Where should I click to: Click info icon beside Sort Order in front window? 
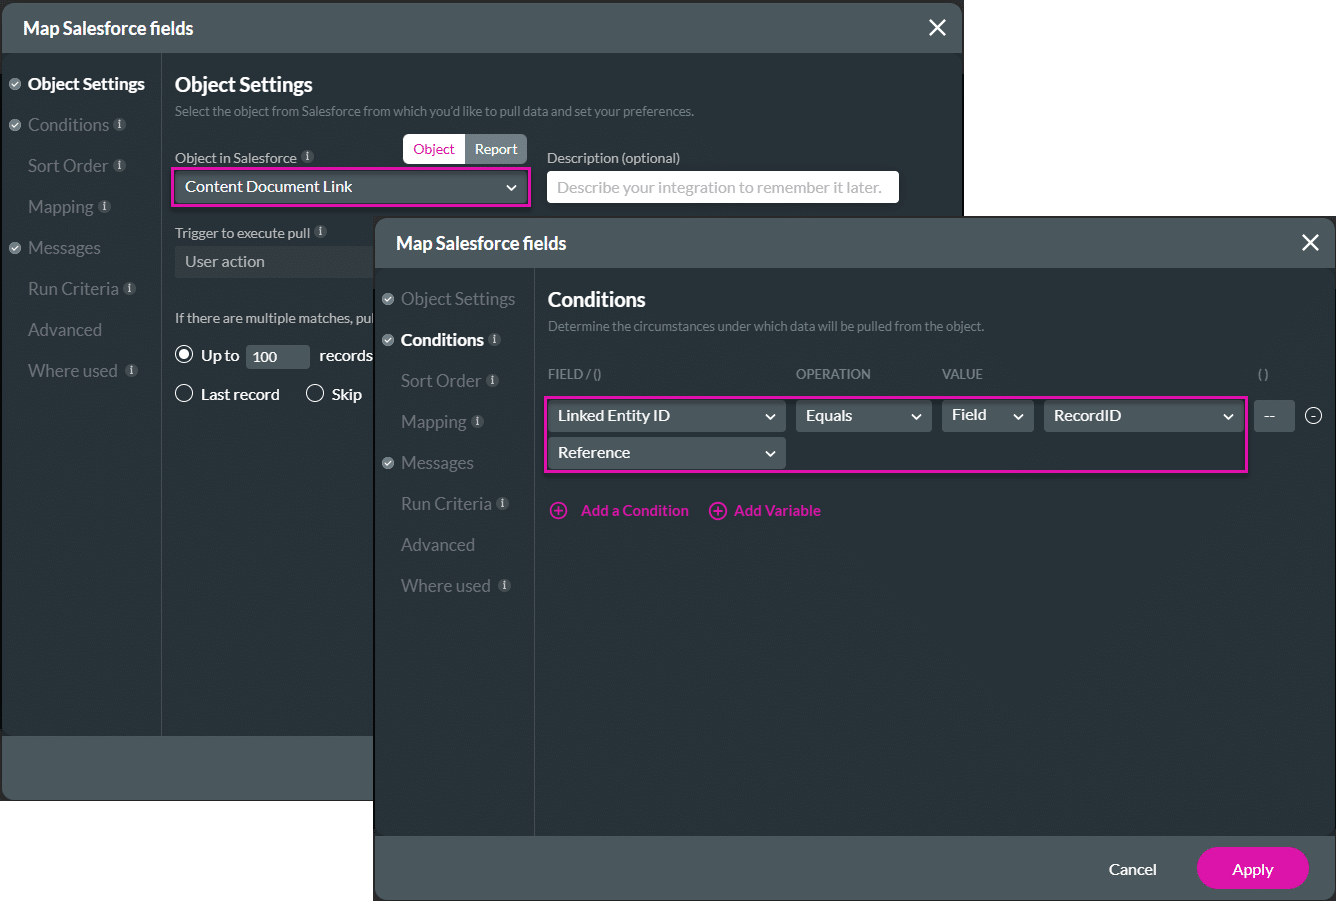point(492,381)
